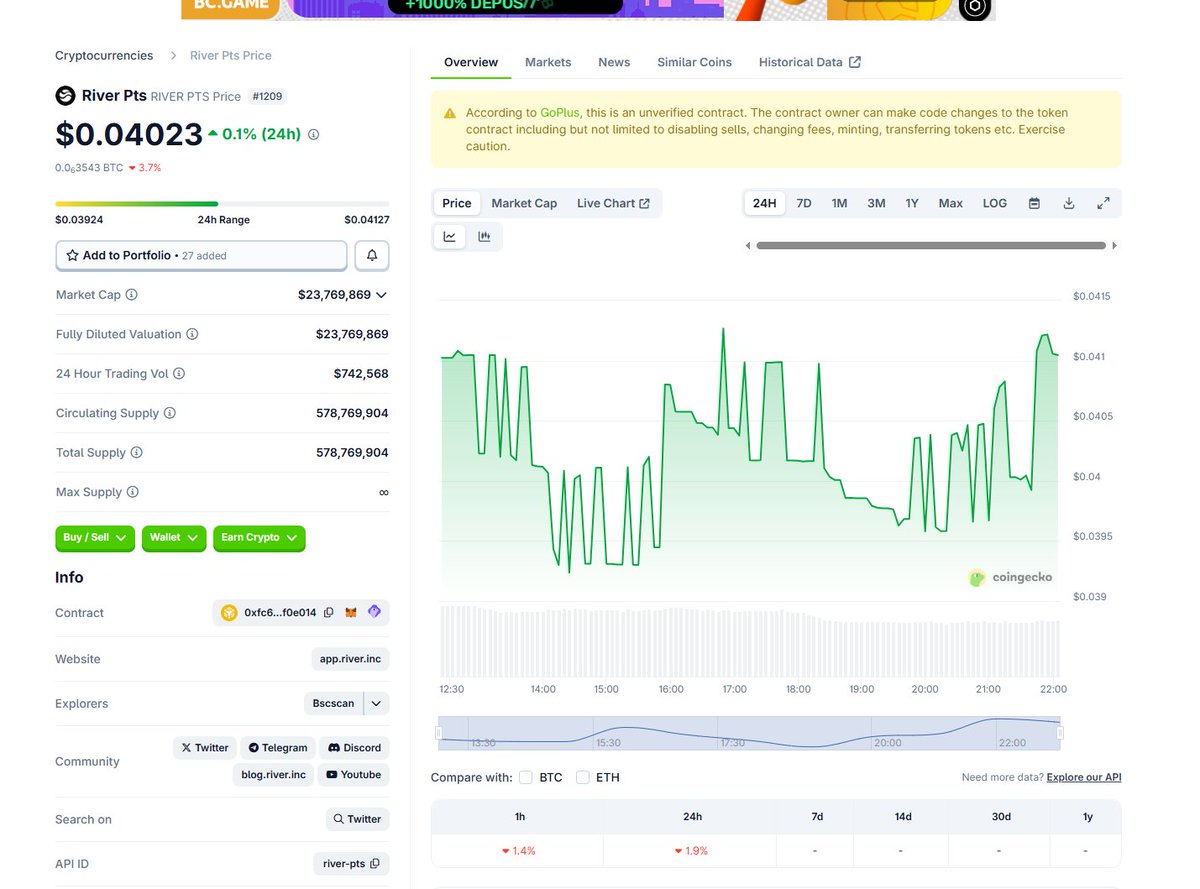The height and width of the screenshot is (889, 1200).
Task: Select the Price chart mode
Action: [457, 203]
